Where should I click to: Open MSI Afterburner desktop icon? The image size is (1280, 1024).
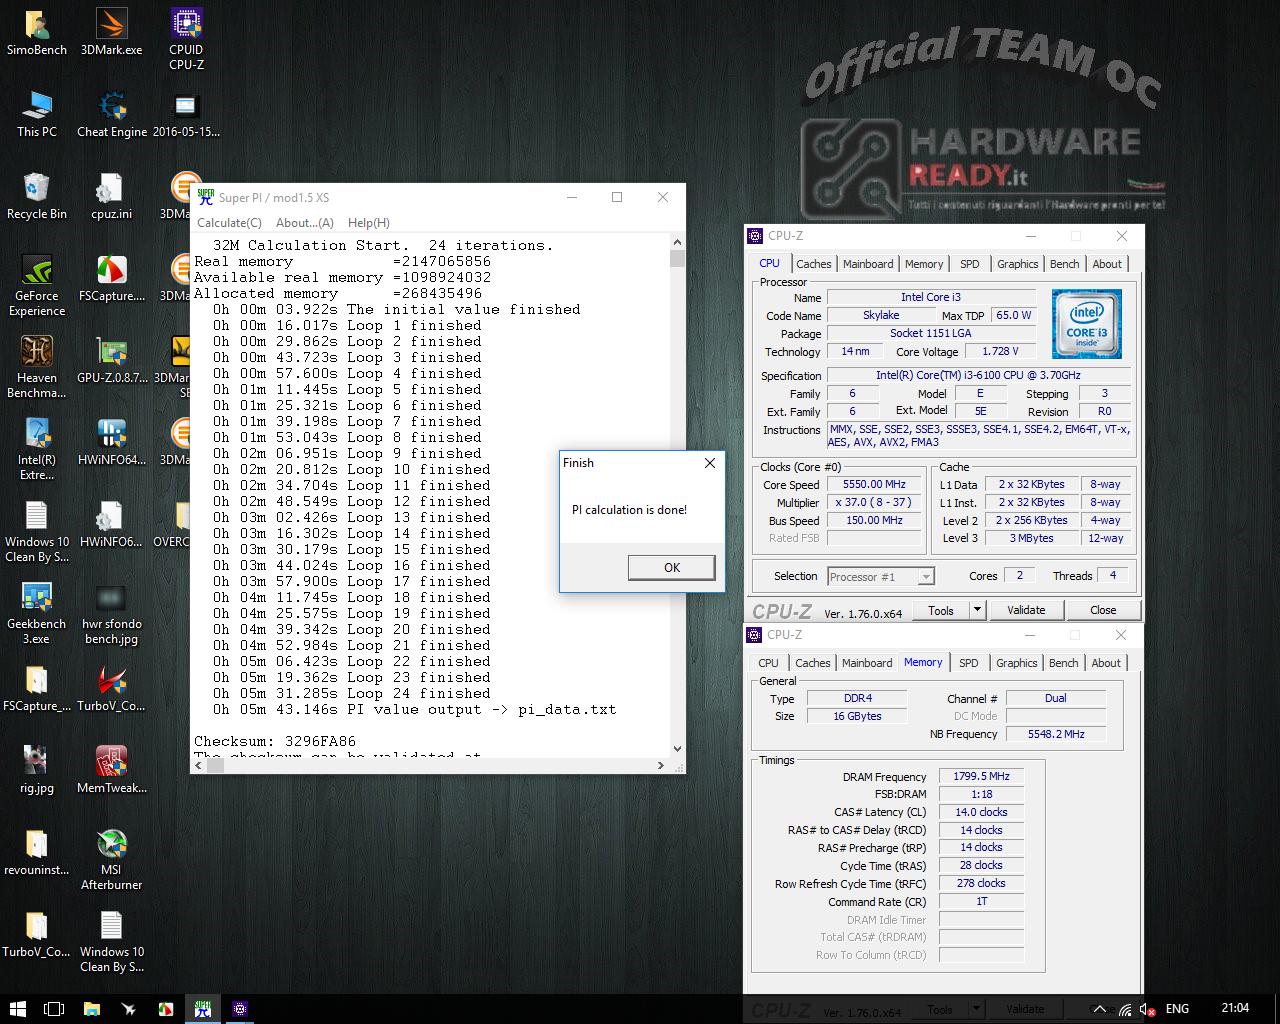(x=112, y=859)
